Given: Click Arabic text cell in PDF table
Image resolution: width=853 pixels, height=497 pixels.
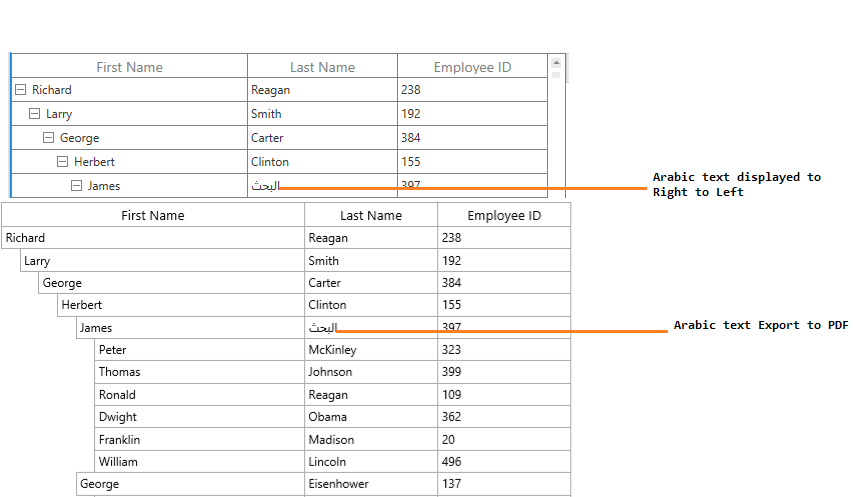Looking at the screenshot, I should pos(371,328).
